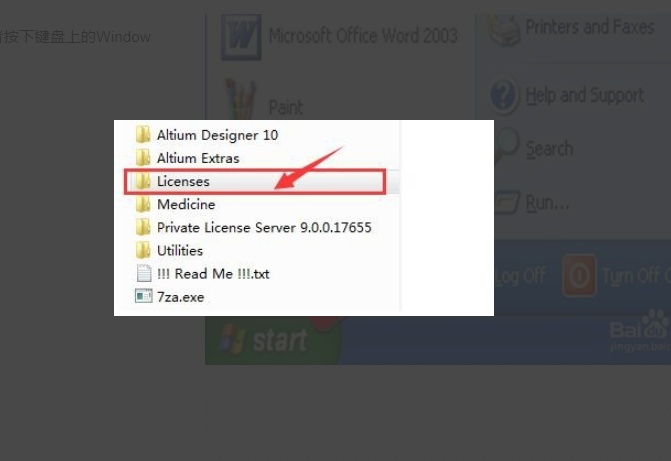Click the 7za.exe application icon
This screenshot has width=671, height=461.
pos(143,296)
